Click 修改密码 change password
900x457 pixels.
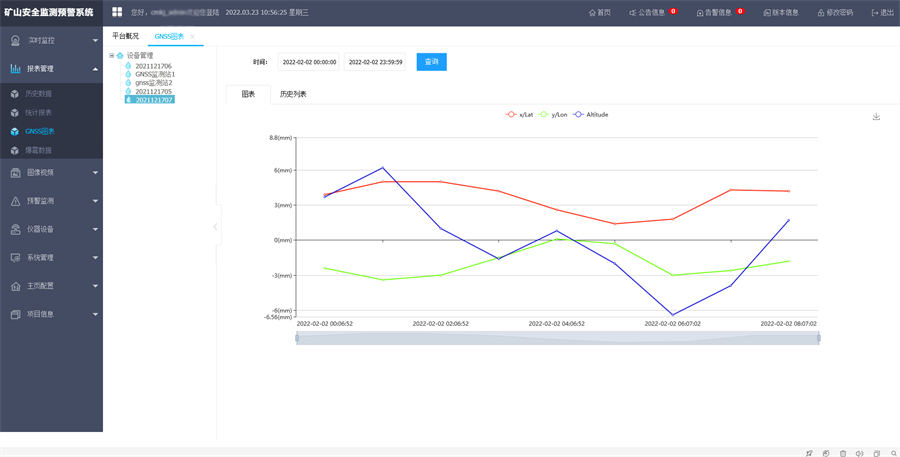tap(835, 13)
